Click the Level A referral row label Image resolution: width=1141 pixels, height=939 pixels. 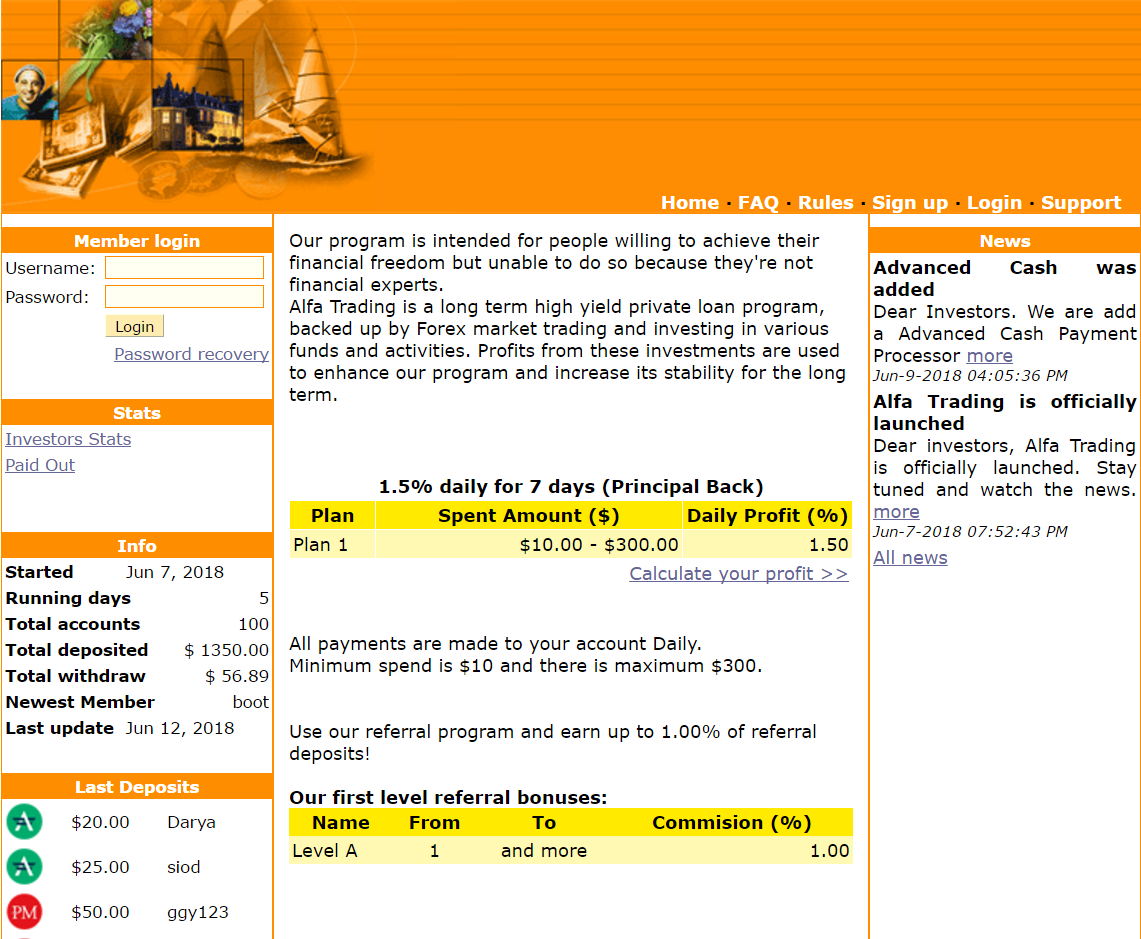coord(325,850)
